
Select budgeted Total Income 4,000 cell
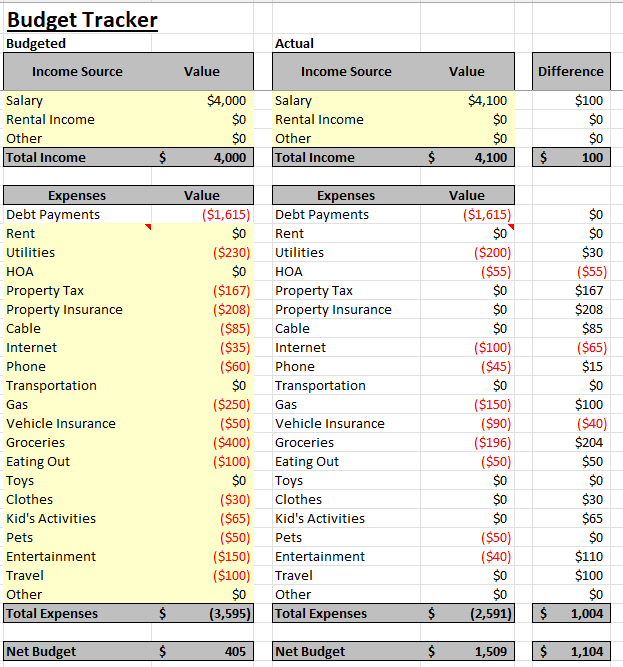202,157
